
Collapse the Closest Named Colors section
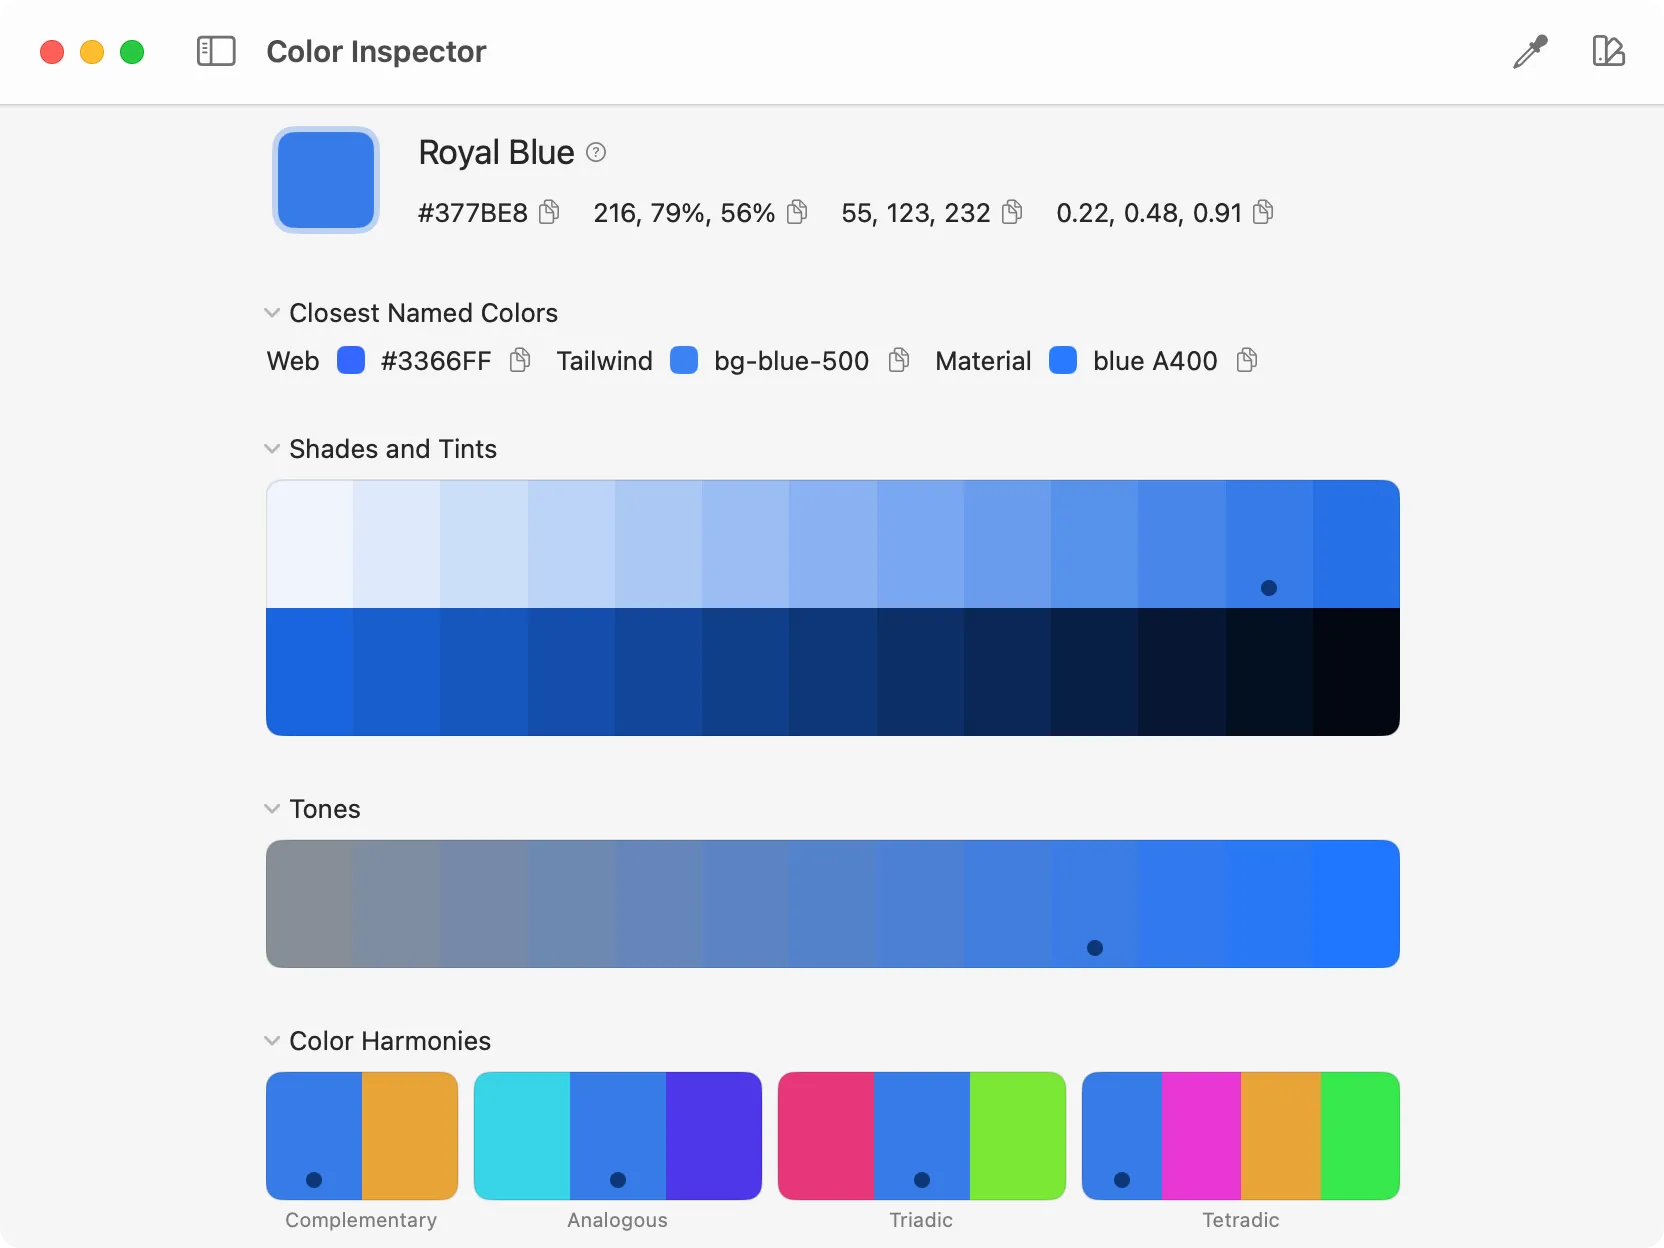pyautogui.click(x=272, y=313)
